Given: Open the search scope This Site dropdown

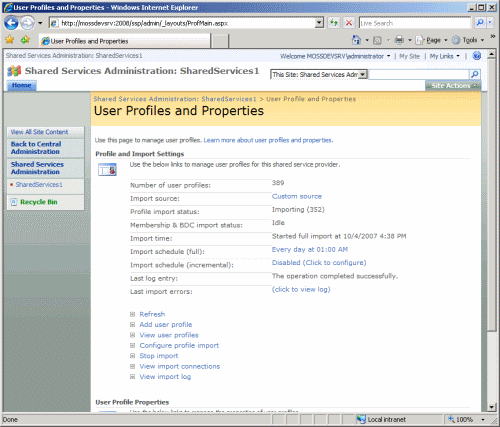Looking at the screenshot, I should (x=319, y=74).
